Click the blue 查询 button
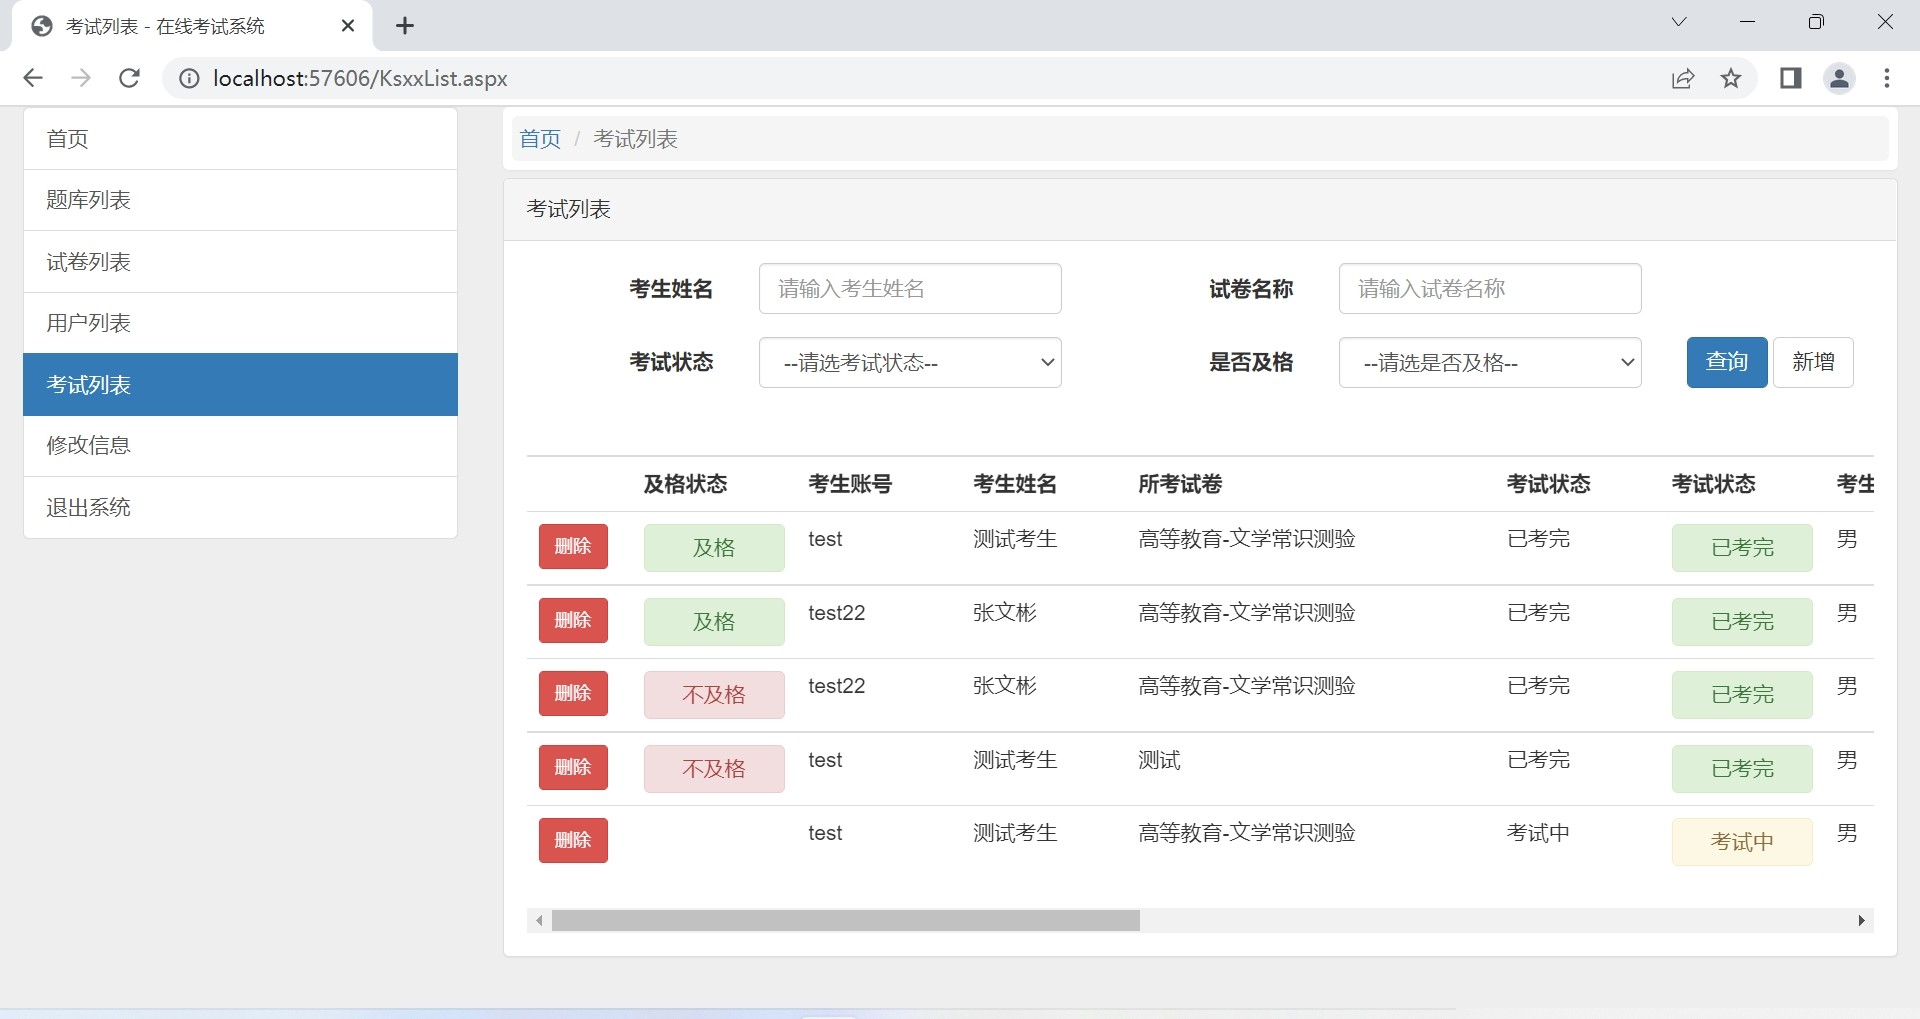This screenshot has width=1920, height=1019. [x=1726, y=362]
